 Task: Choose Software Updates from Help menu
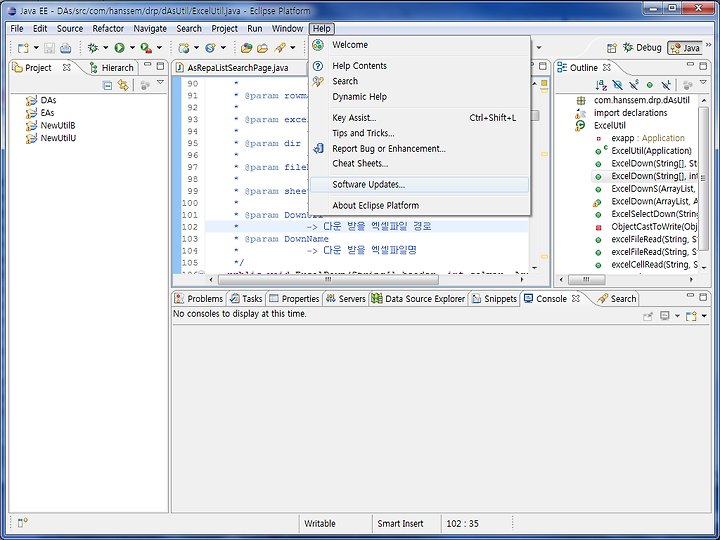coord(419,185)
